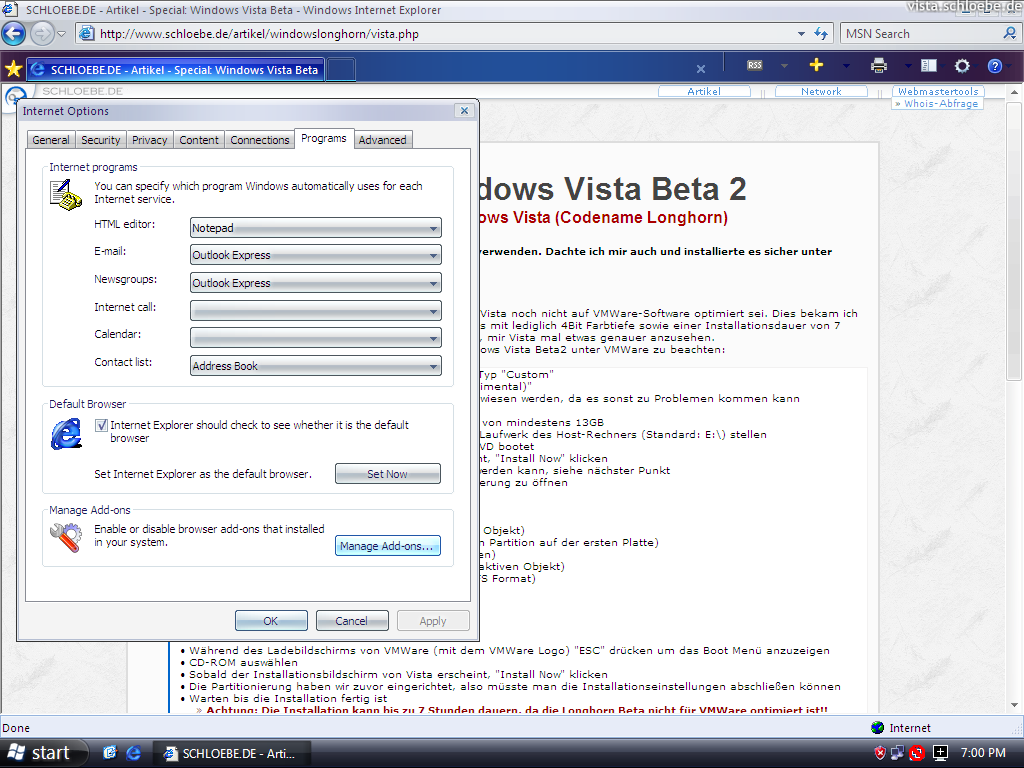Confirm the dialog with OK
Viewport: 1024px width, 768px height.
271,620
